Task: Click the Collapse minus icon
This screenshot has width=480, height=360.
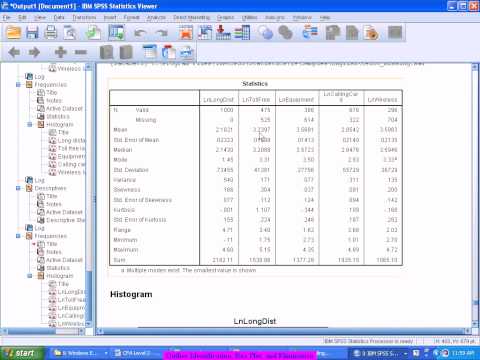Action: click(x=81, y=52)
